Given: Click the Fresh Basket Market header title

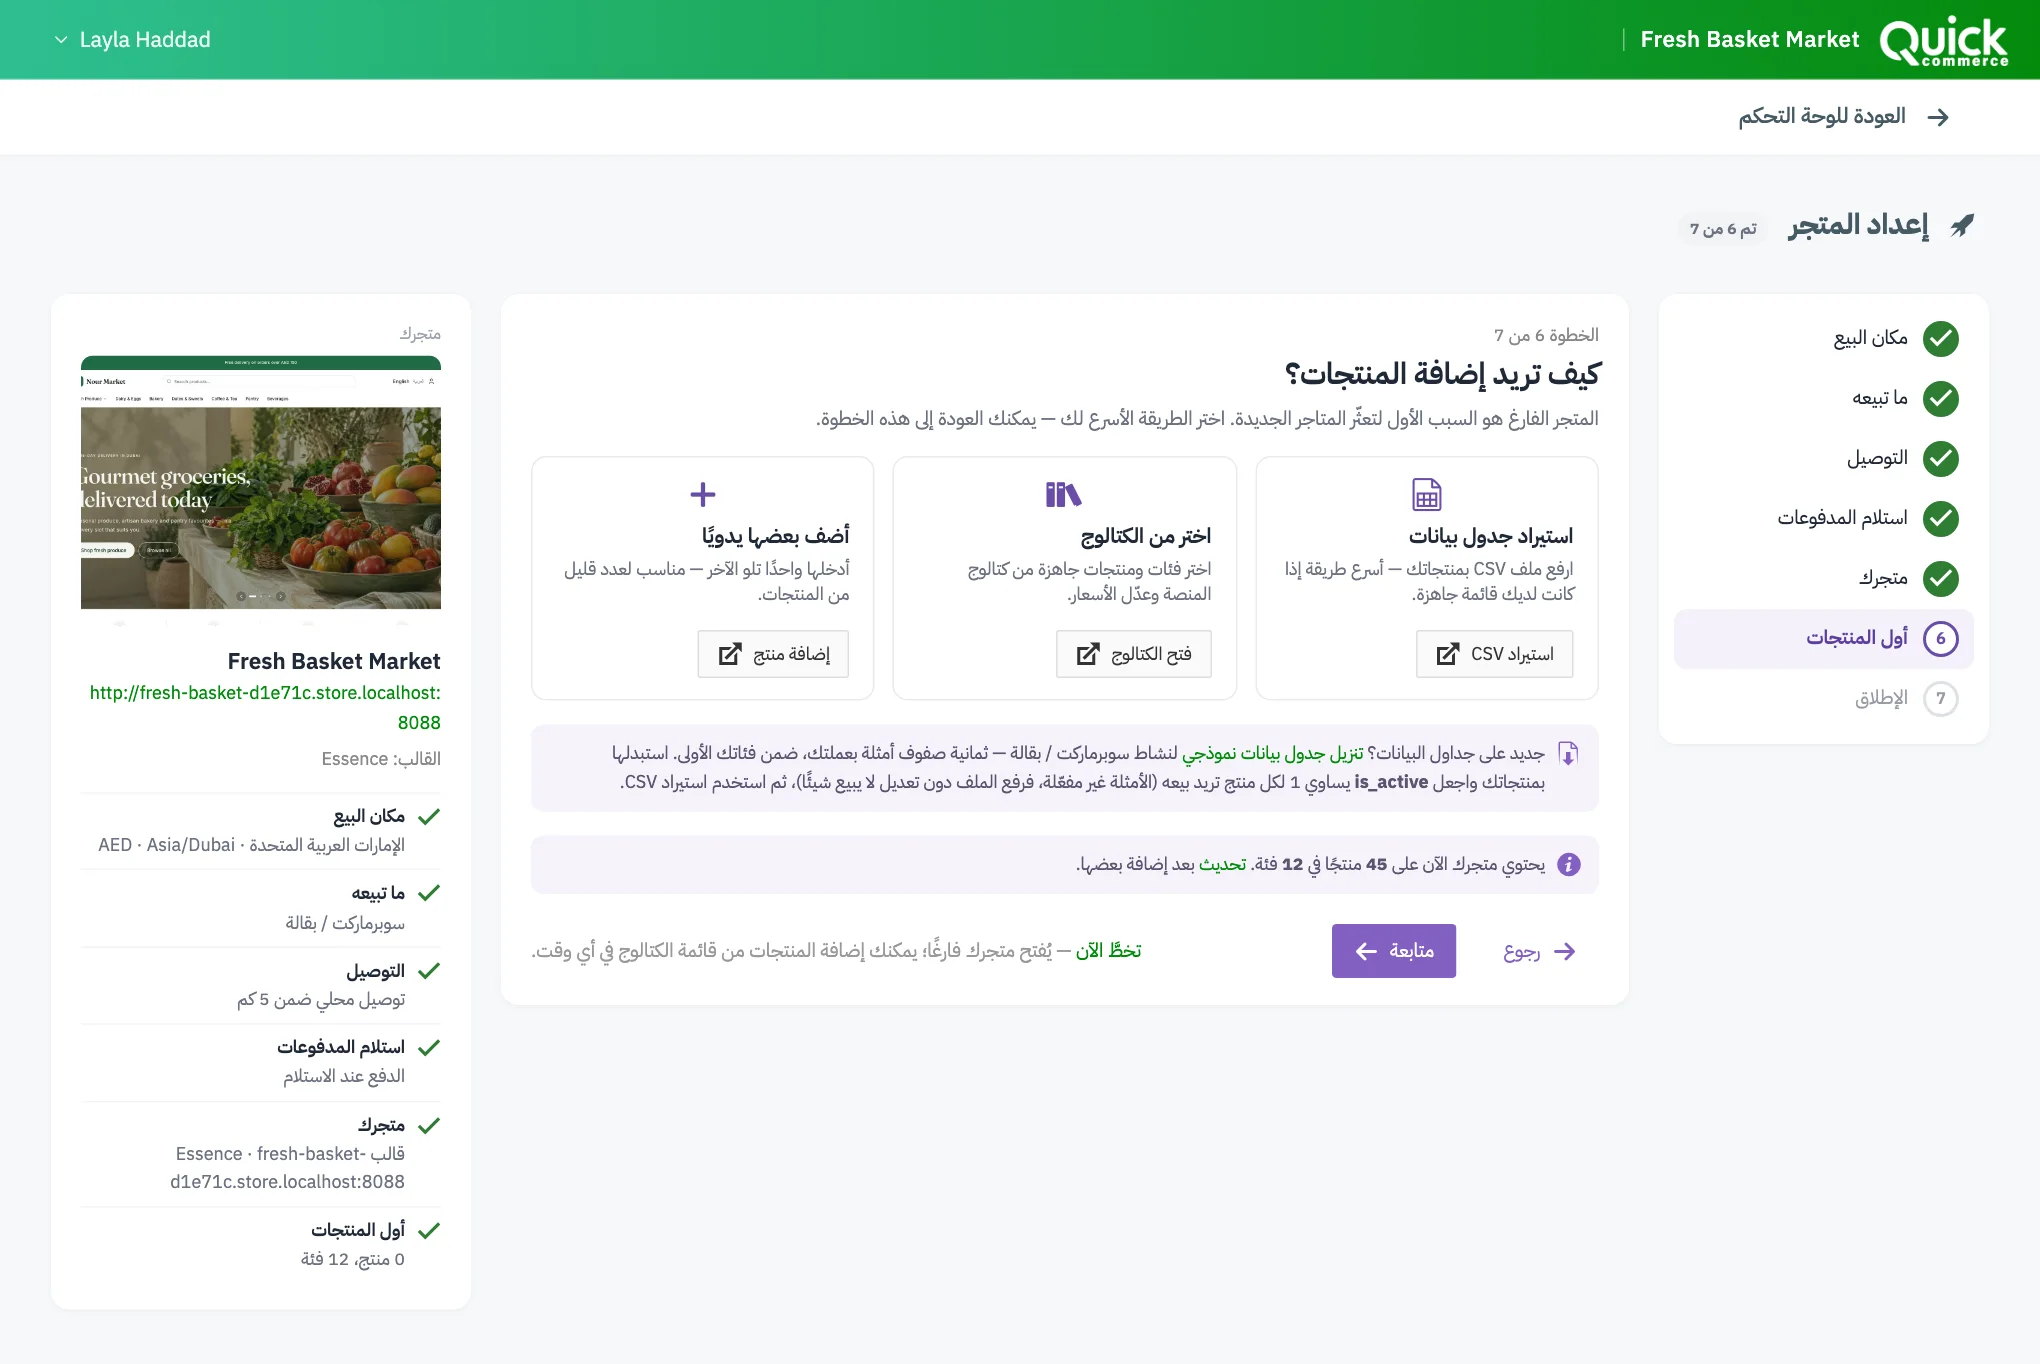Looking at the screenshot, I should [1749, 40].
